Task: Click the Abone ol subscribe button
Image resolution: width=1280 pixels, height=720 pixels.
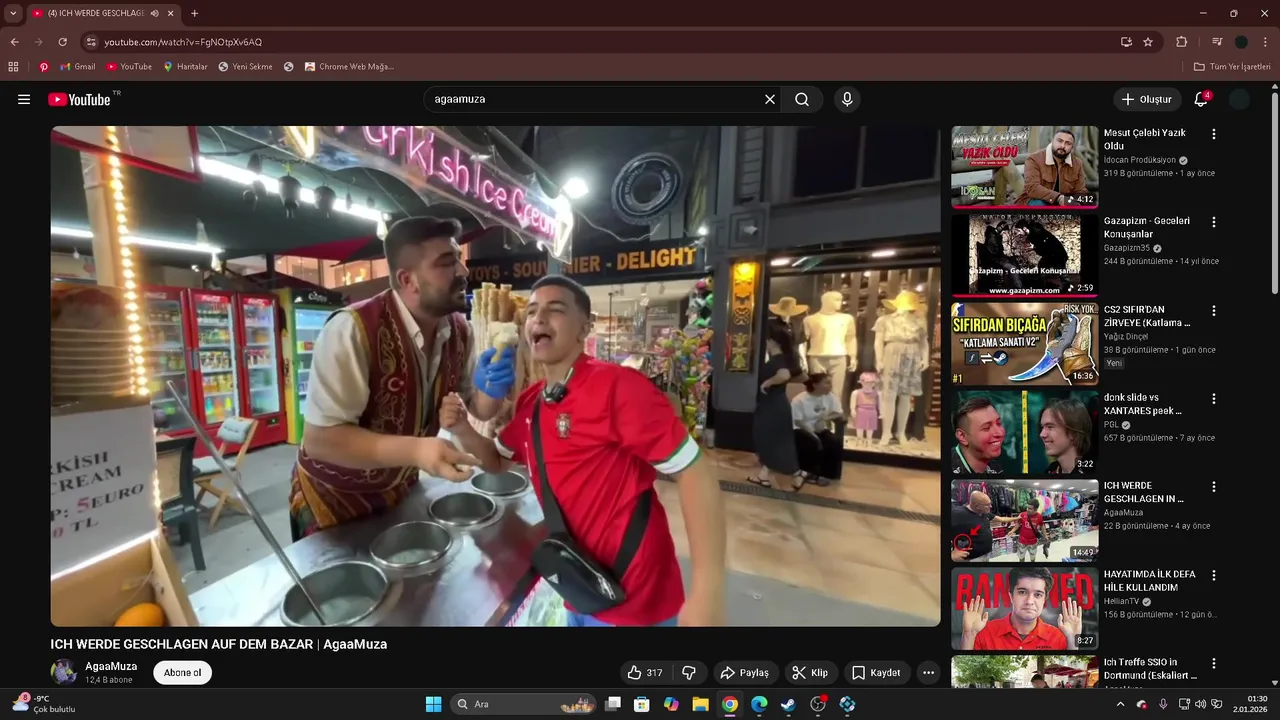Action: point(182,673)
